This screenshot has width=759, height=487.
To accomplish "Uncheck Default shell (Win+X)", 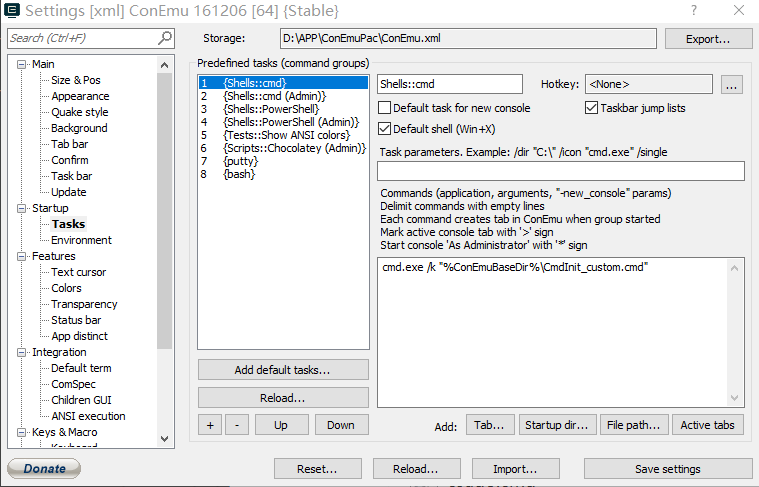I will click(x=384, y=129).
